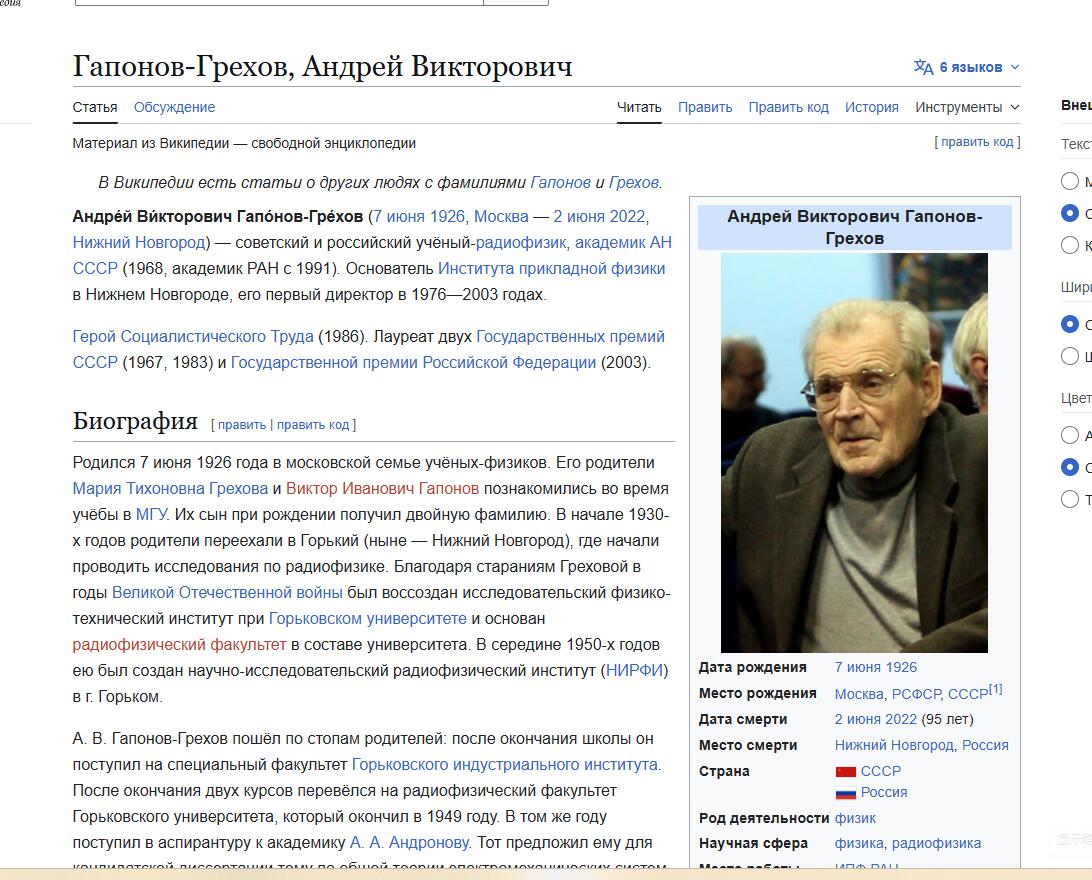Select the first radio option under "Цвет"
Image resolution: width=1092 pixels, height=880 pixels.
pyautogui.click(x=1070, y=435)
